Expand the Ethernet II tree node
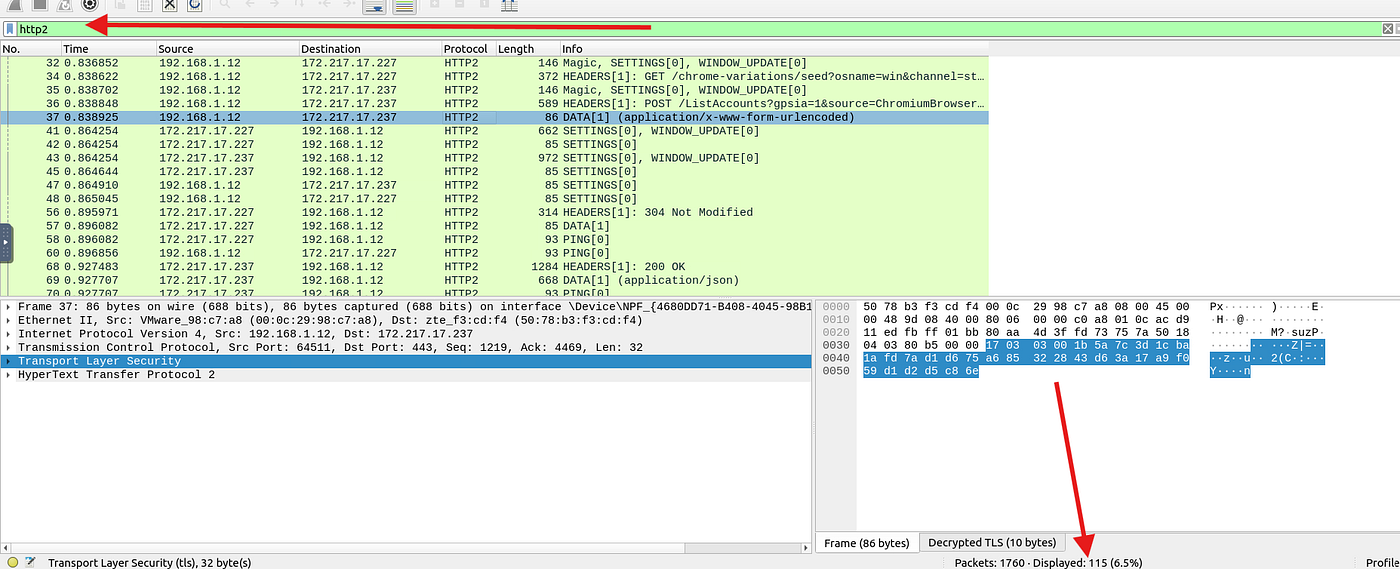This screenshot has width=1400, height=569. [x=9, y=320]
